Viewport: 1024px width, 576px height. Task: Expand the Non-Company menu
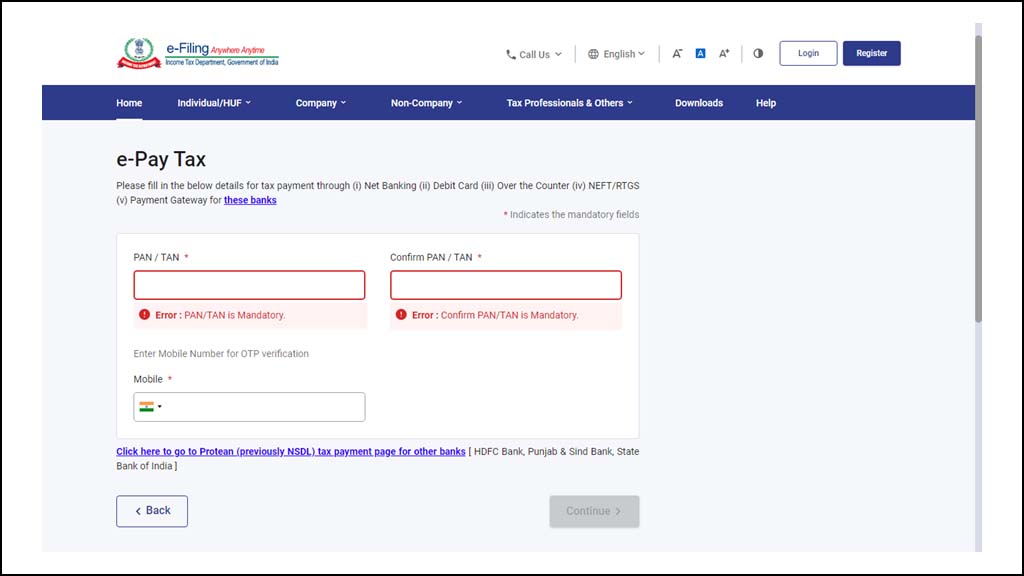(426, 103)
